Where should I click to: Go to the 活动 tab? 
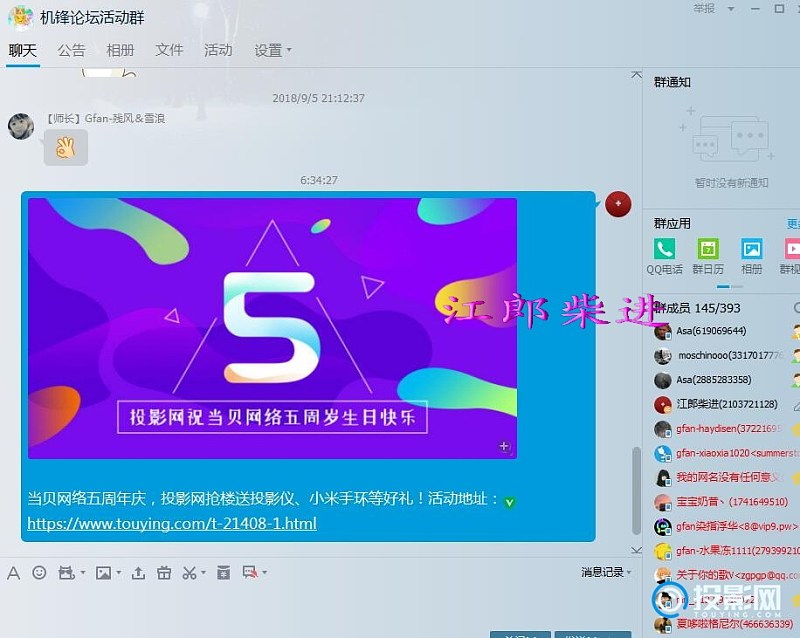(217, 50)
